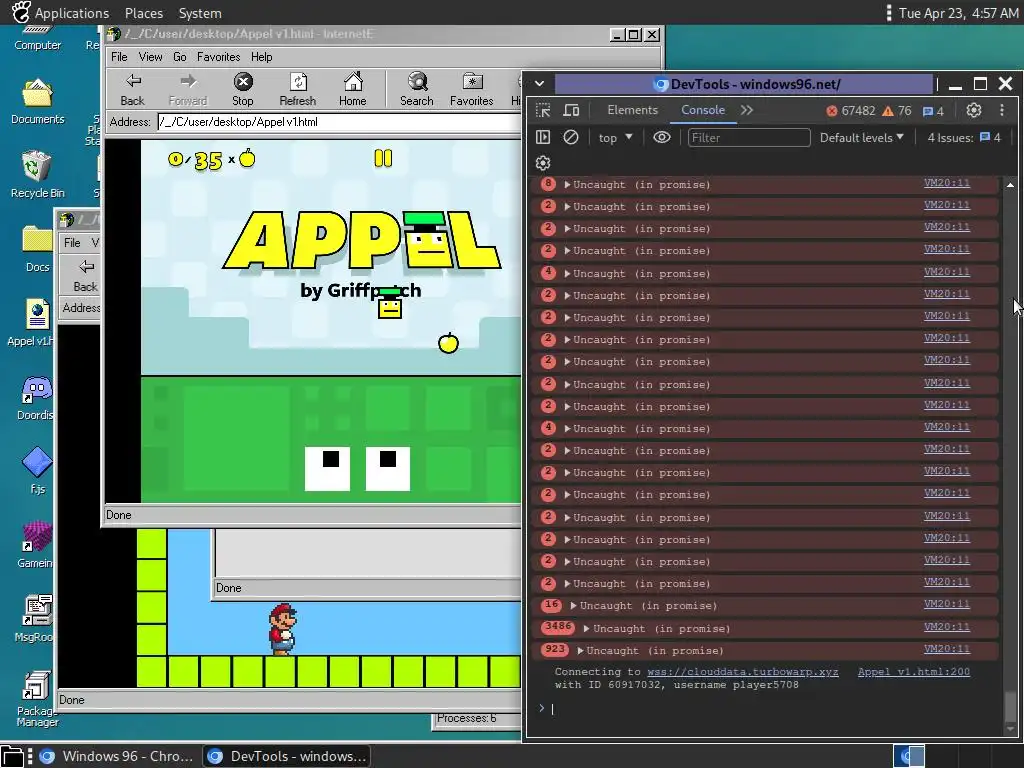
Task: Open the File menu in InternetE
Action: [119, 57]
